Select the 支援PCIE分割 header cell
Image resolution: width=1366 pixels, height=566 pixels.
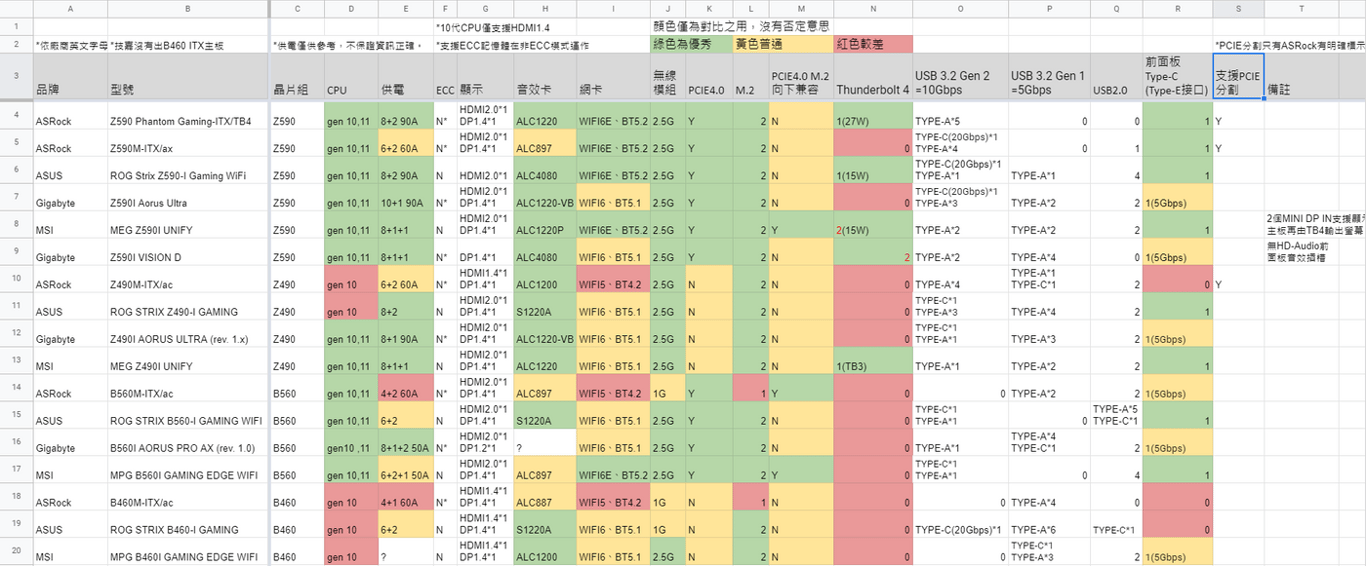coord(1238,77)
